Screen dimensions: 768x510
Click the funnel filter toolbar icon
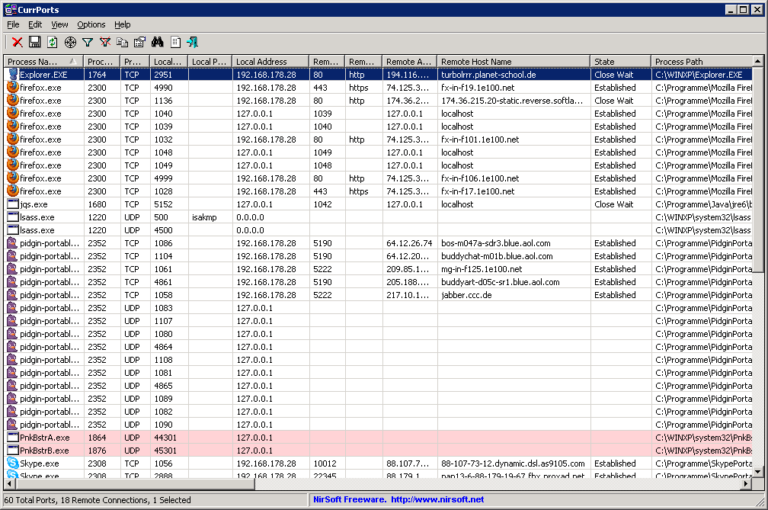(88, 42)
